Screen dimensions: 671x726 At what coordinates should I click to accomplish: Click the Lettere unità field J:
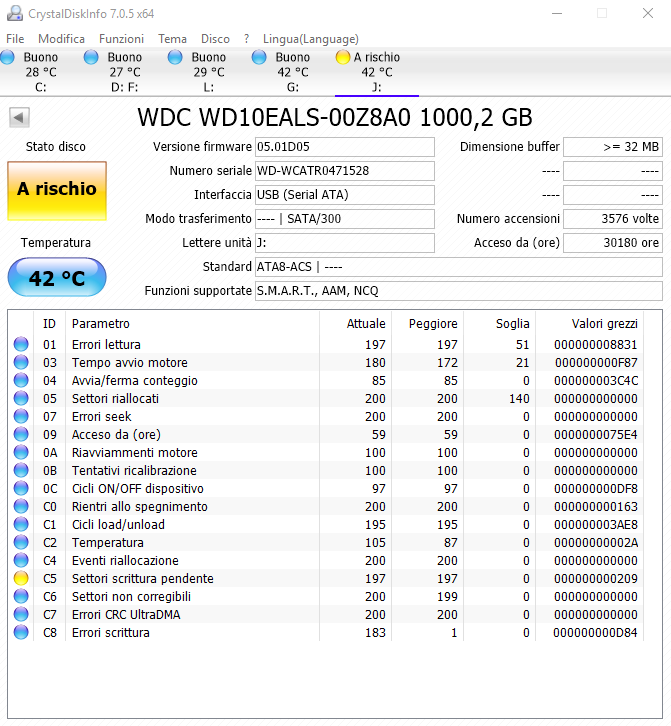[345, 243]
